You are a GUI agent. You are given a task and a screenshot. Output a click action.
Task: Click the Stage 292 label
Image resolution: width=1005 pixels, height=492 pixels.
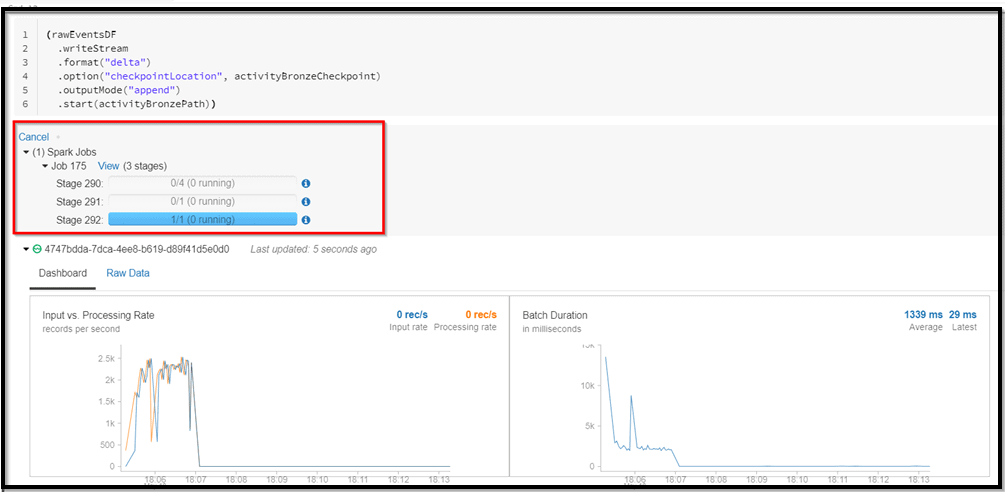click(79, 220)
